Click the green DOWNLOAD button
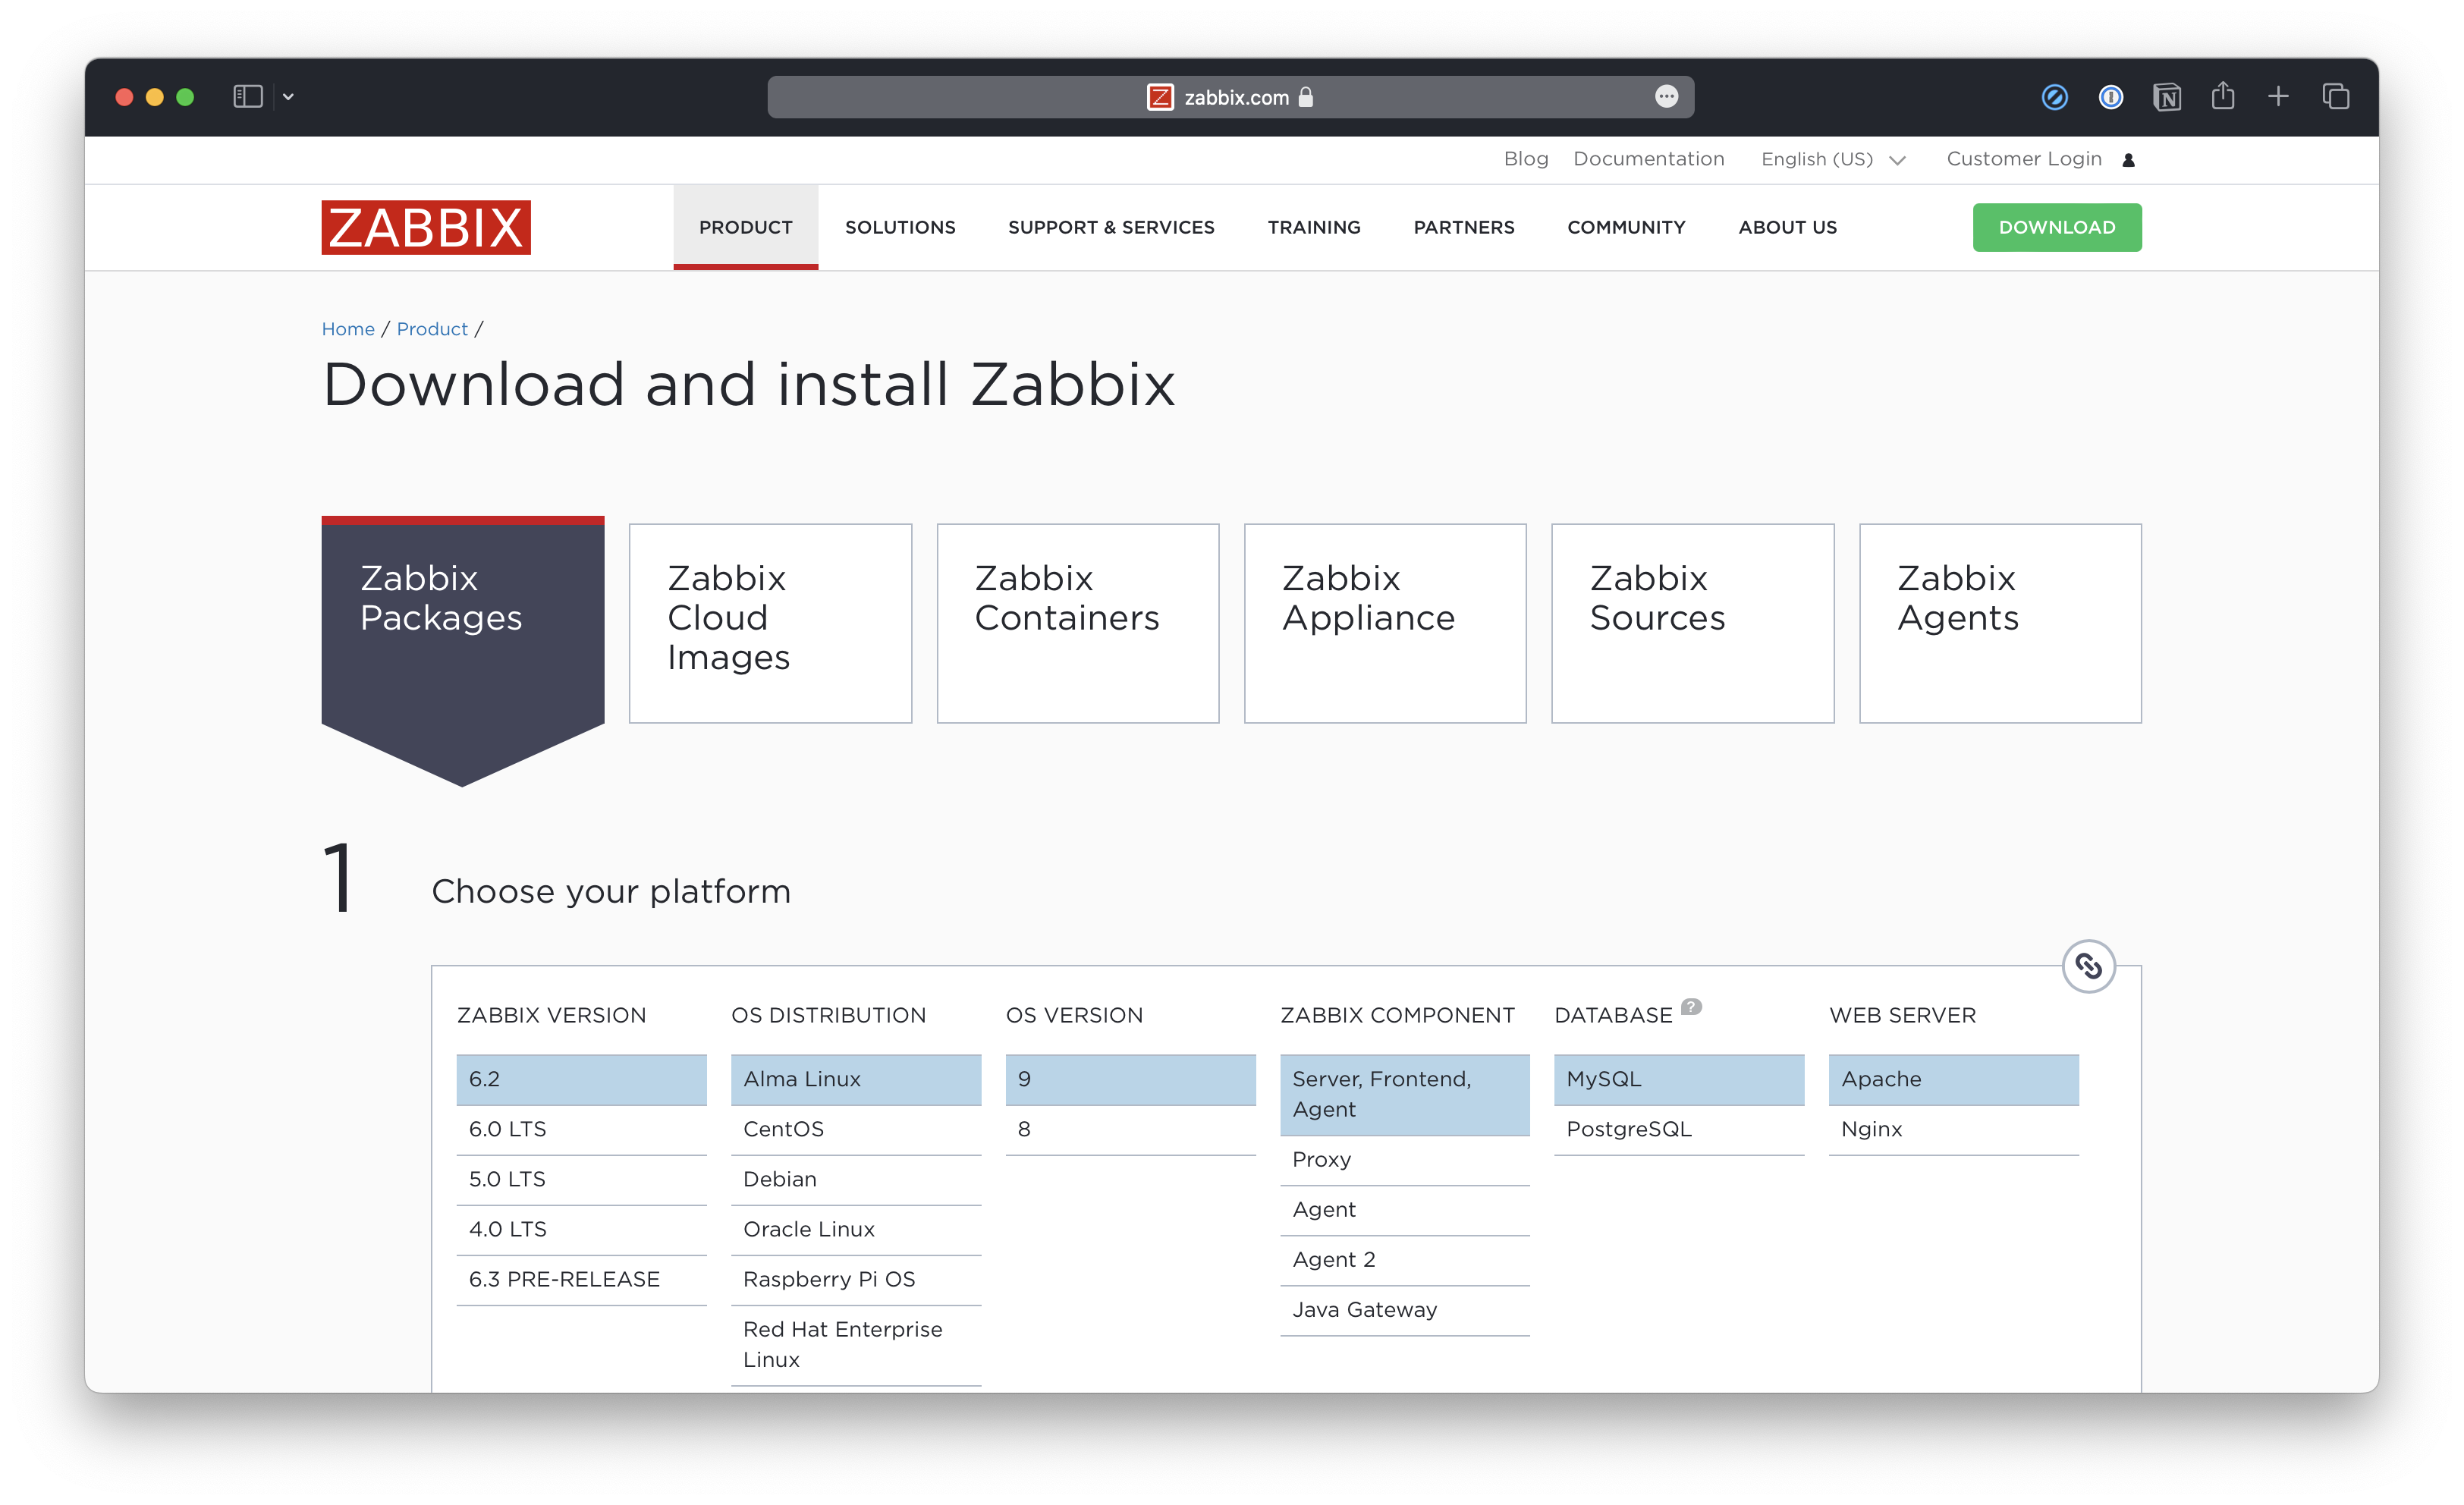Viewport: 2464px width, 1505px height. pos(2056,227)
